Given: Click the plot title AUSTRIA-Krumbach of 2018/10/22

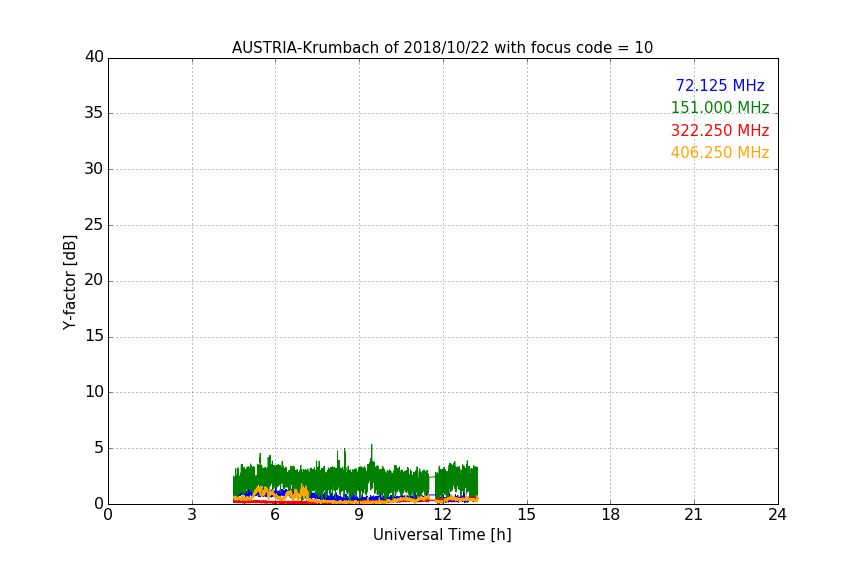Looking at the screenshot, I should [x=442, y=47].
